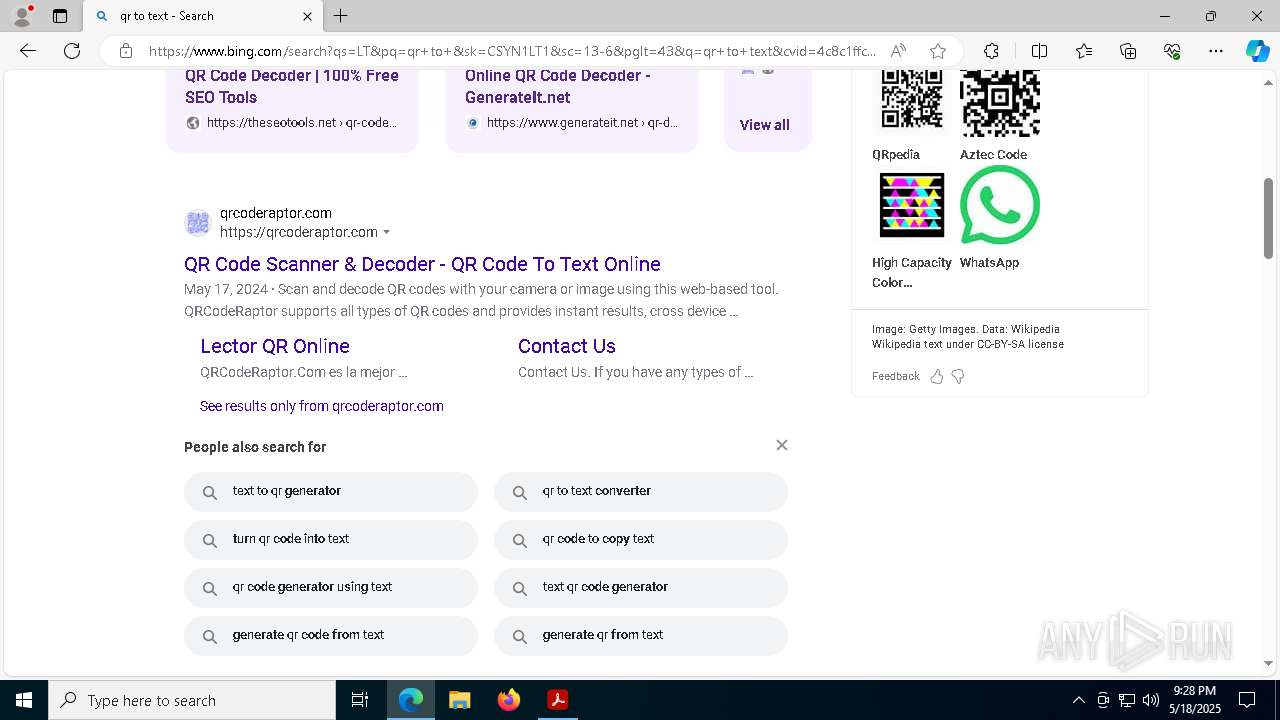Open the Lector QR Online sublink
This screenshot has height=720, width=1280.
coord(275,346)
